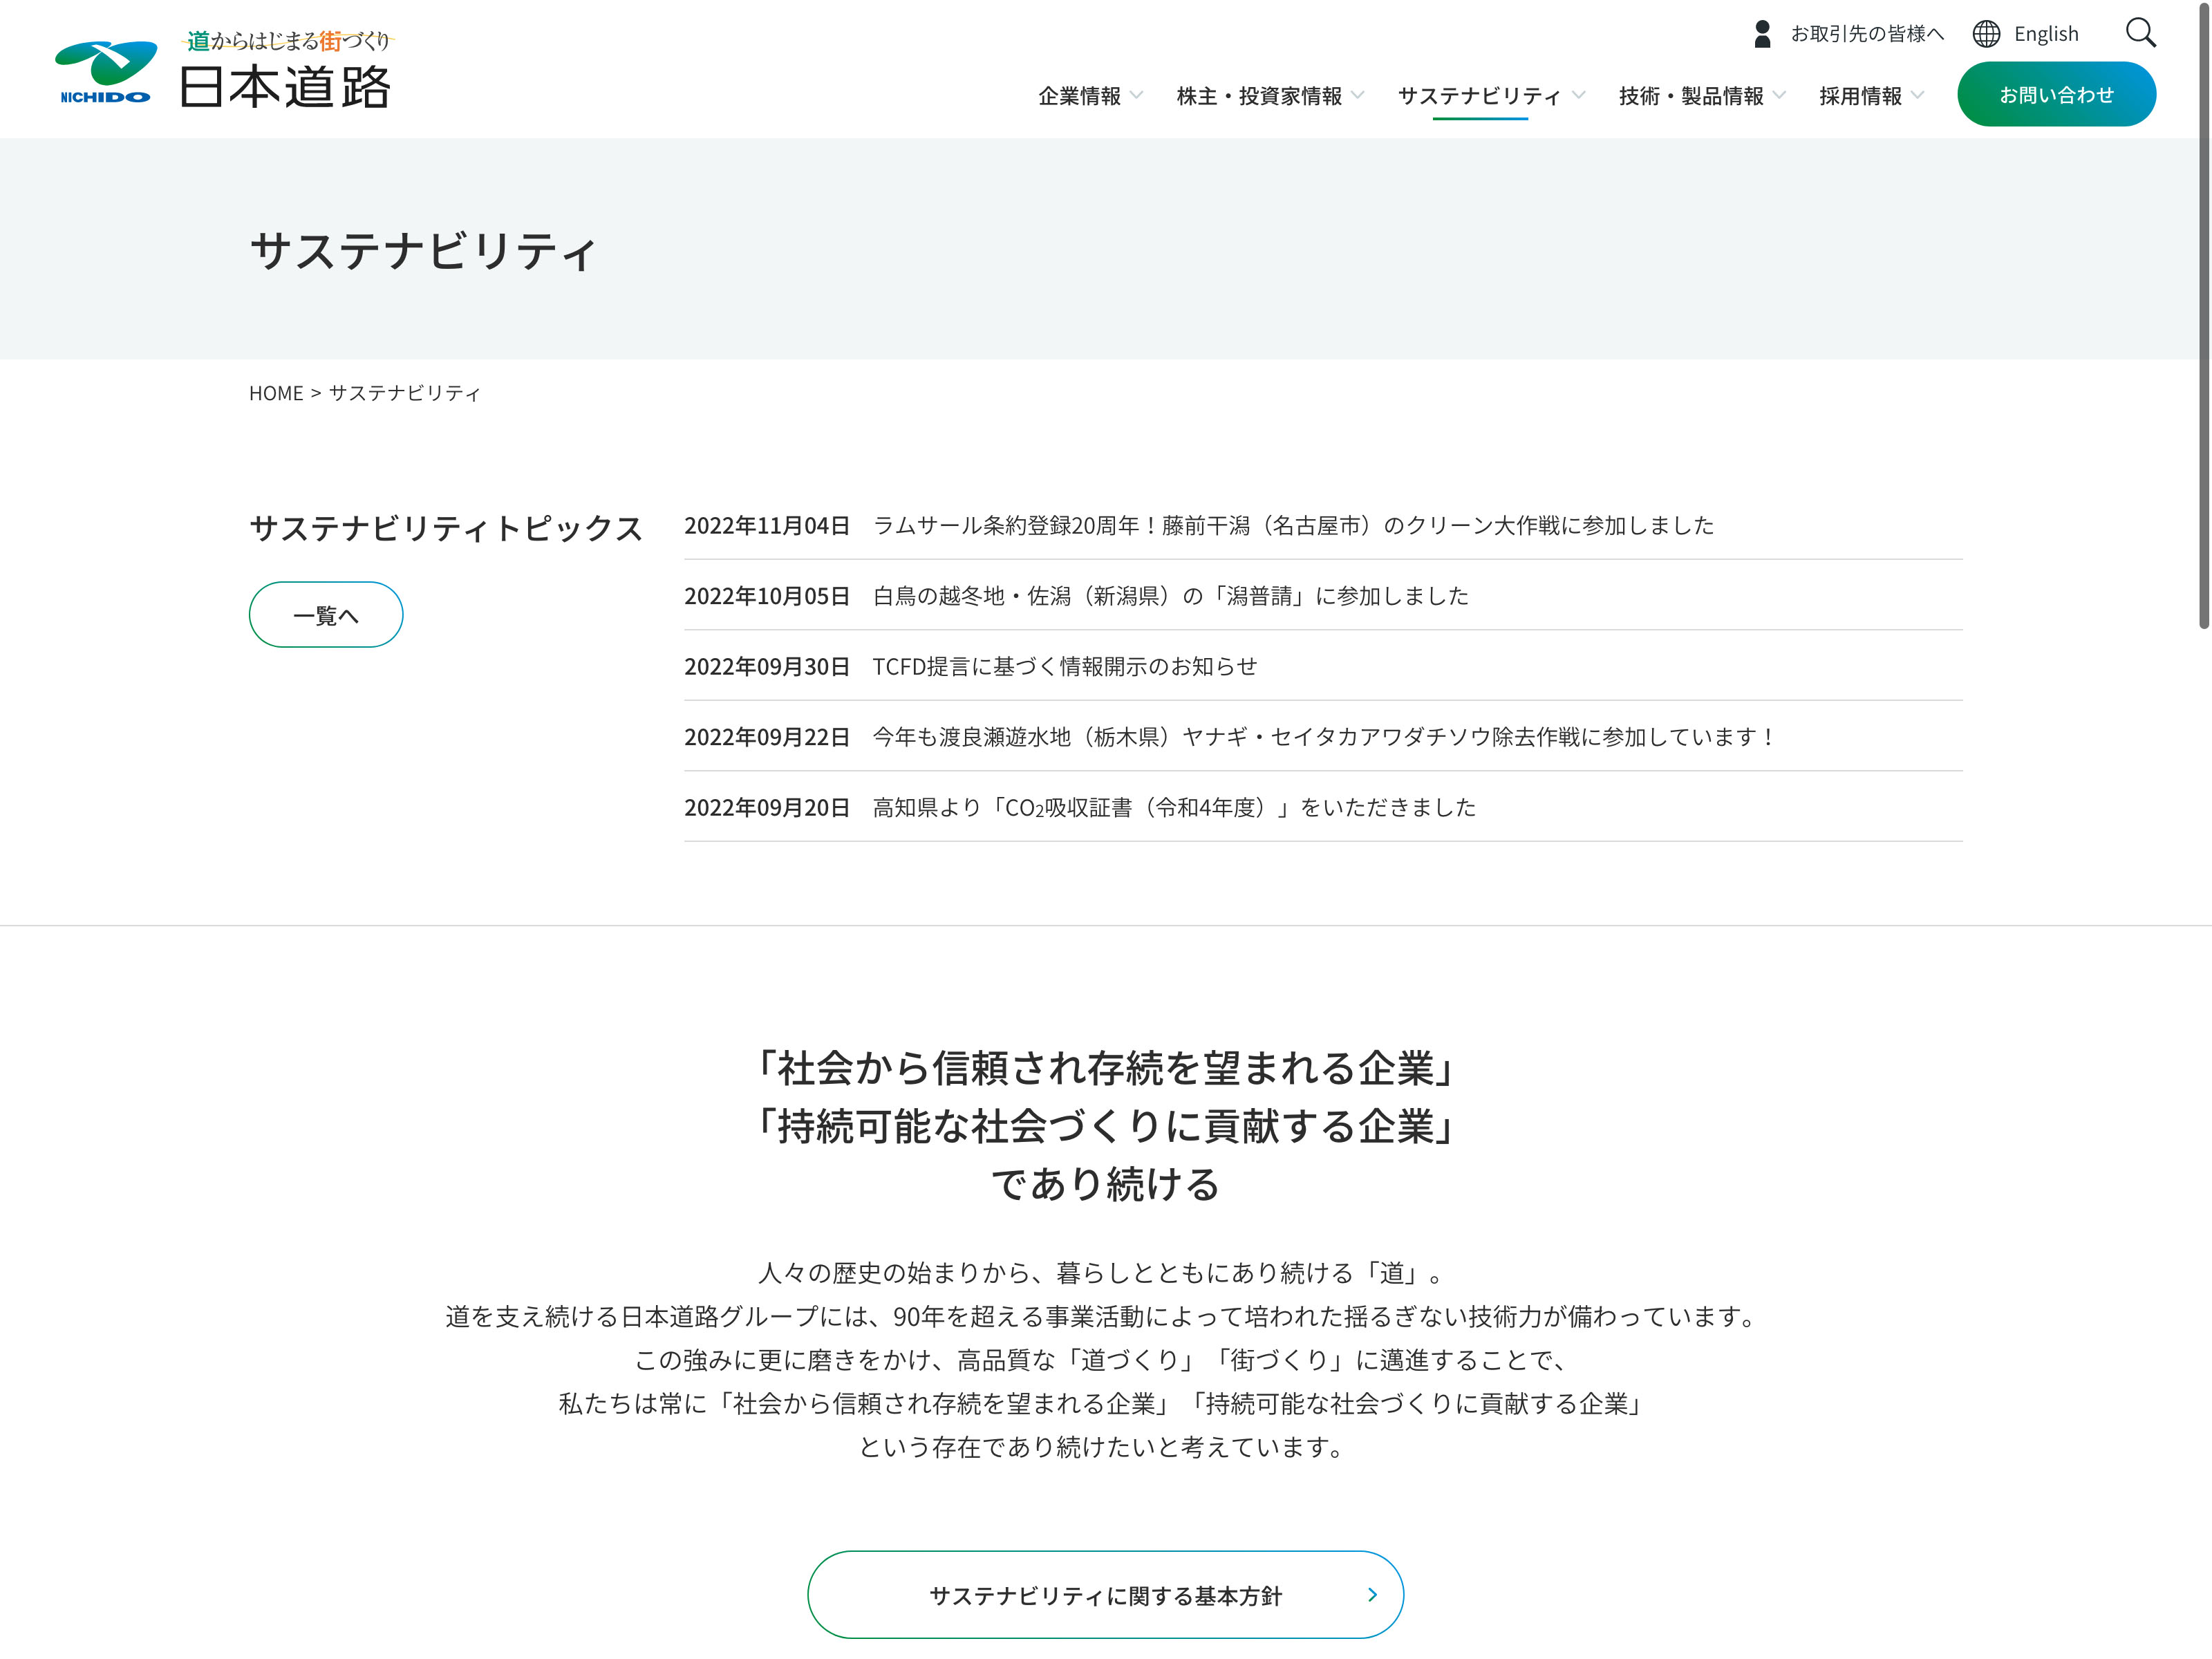Click arrow icon on 基本方針 button
Screen dimensions: 2212x1659
tap(1372, 1595)
